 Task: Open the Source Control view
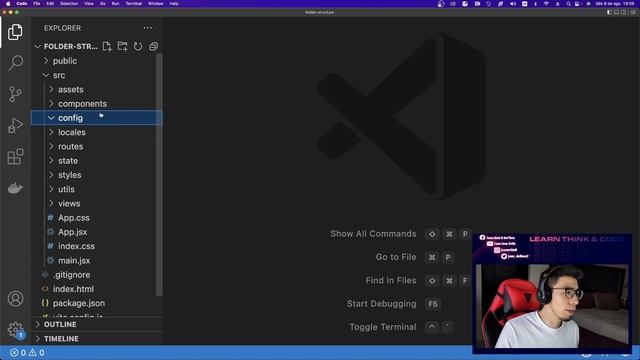point(15,94)
